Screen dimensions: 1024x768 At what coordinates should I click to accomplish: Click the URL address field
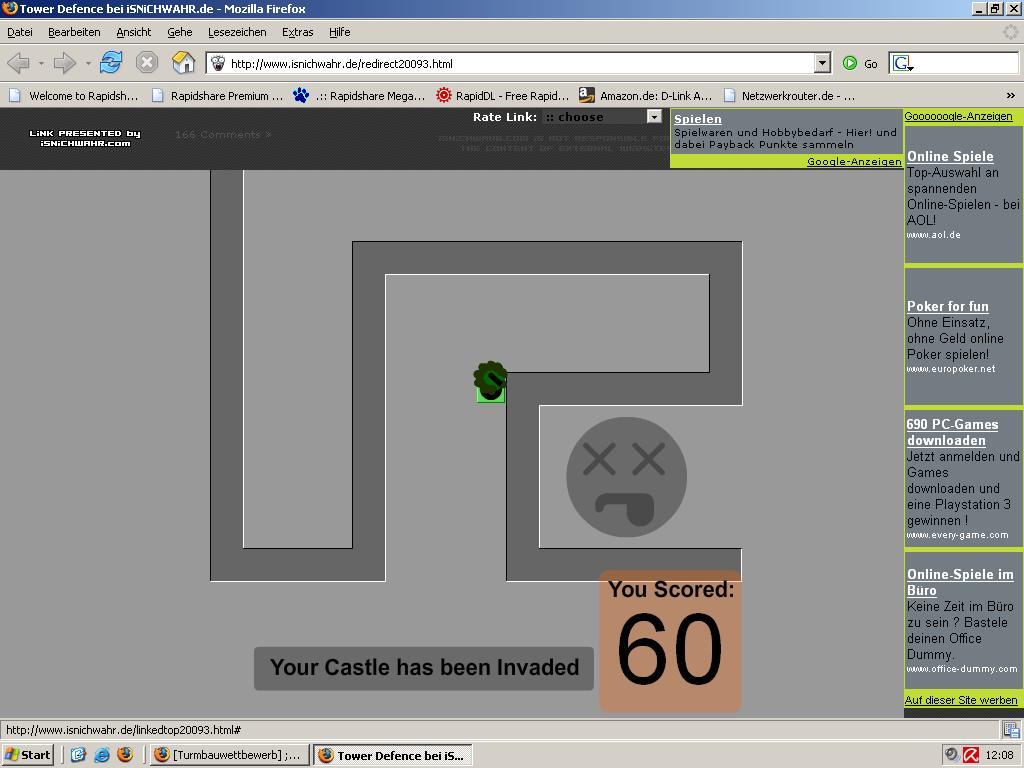pyautogui.click(x=519, y=63)
